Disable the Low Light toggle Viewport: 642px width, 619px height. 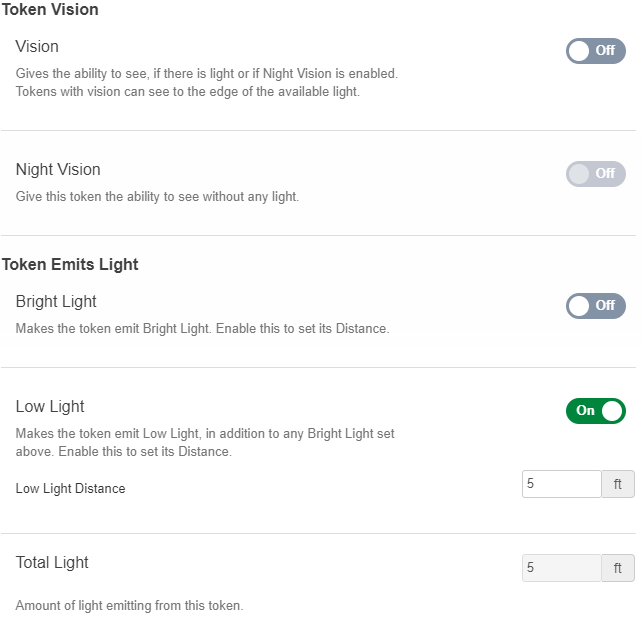click(x=595, y=410)
